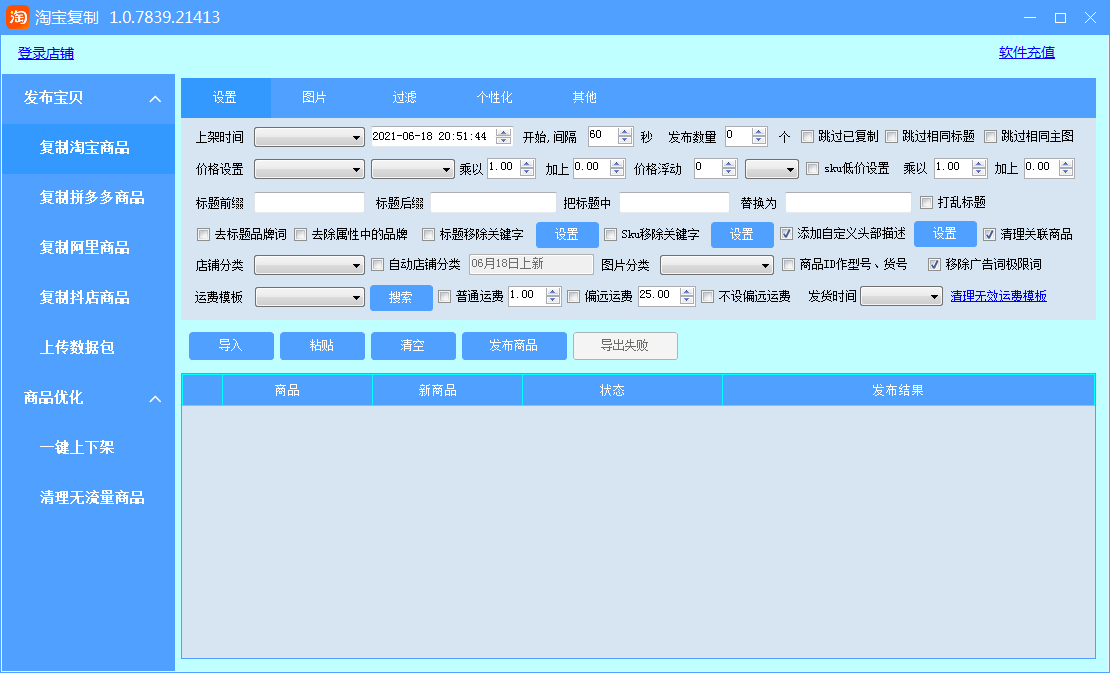Image resolution: width=1110 pixels, height=673 pixels.
Task: Collapse the 发布宝贝 sidebar section
Action: tap(155, 98)
